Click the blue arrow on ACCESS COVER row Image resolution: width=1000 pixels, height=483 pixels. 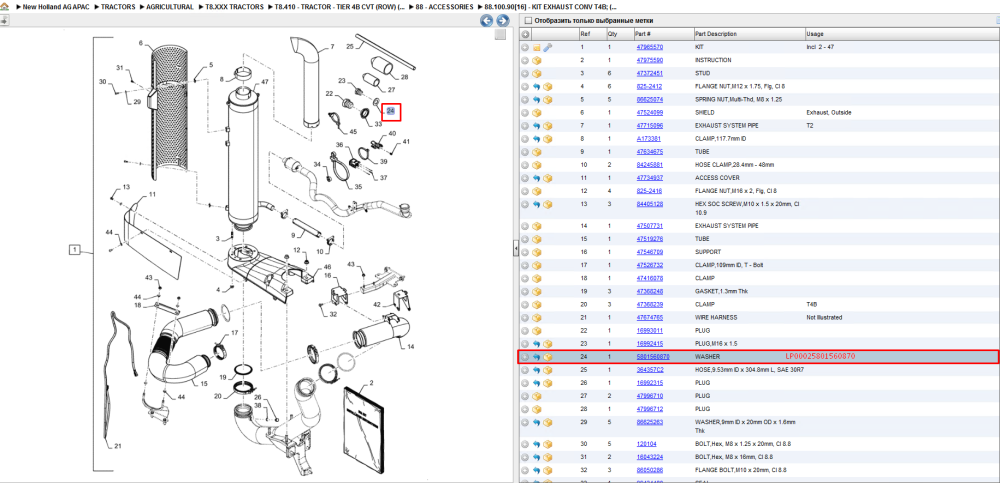(x=536, y=178)
